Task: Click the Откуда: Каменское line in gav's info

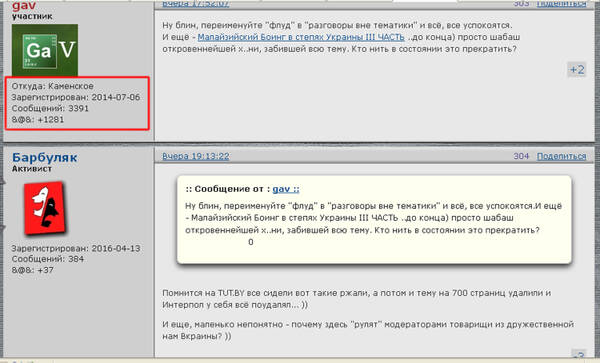Action: tap(52, 86)
